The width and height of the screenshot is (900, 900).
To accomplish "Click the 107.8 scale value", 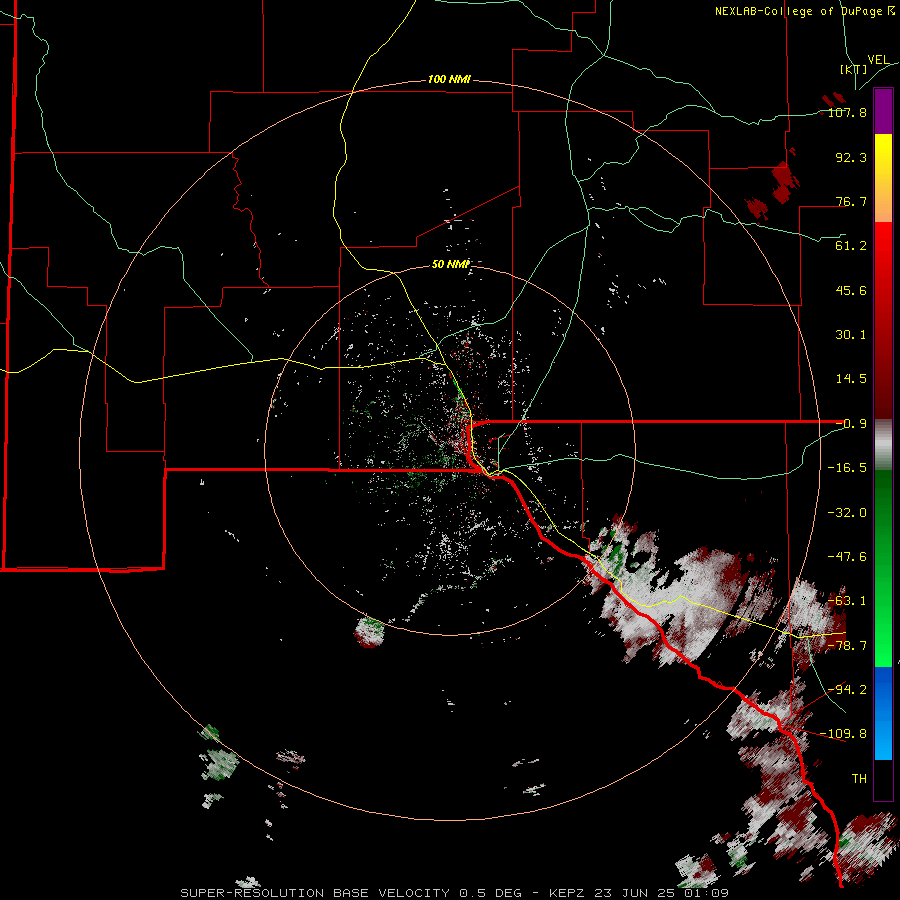I will 847,112.
